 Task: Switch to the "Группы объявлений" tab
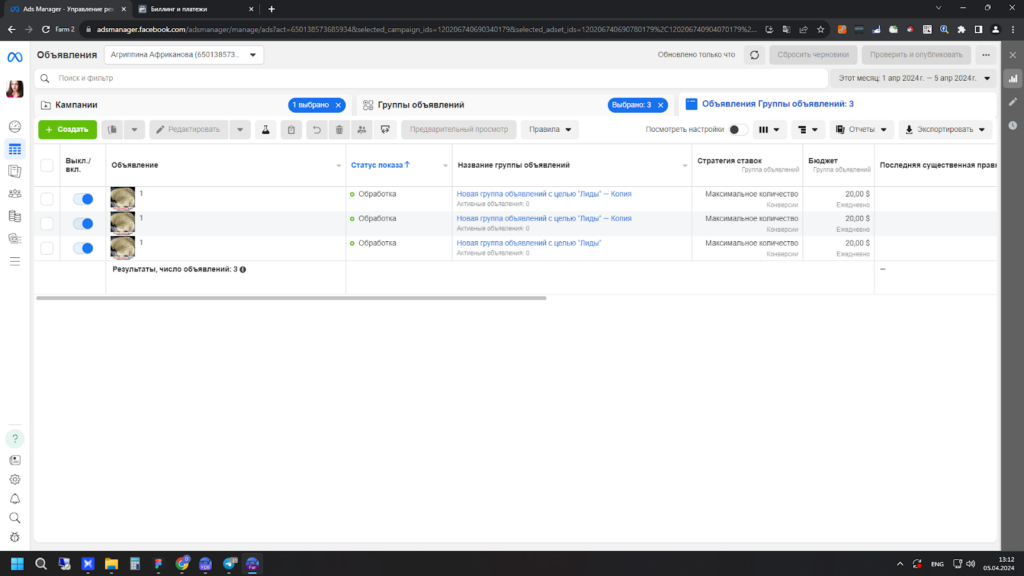421,104
